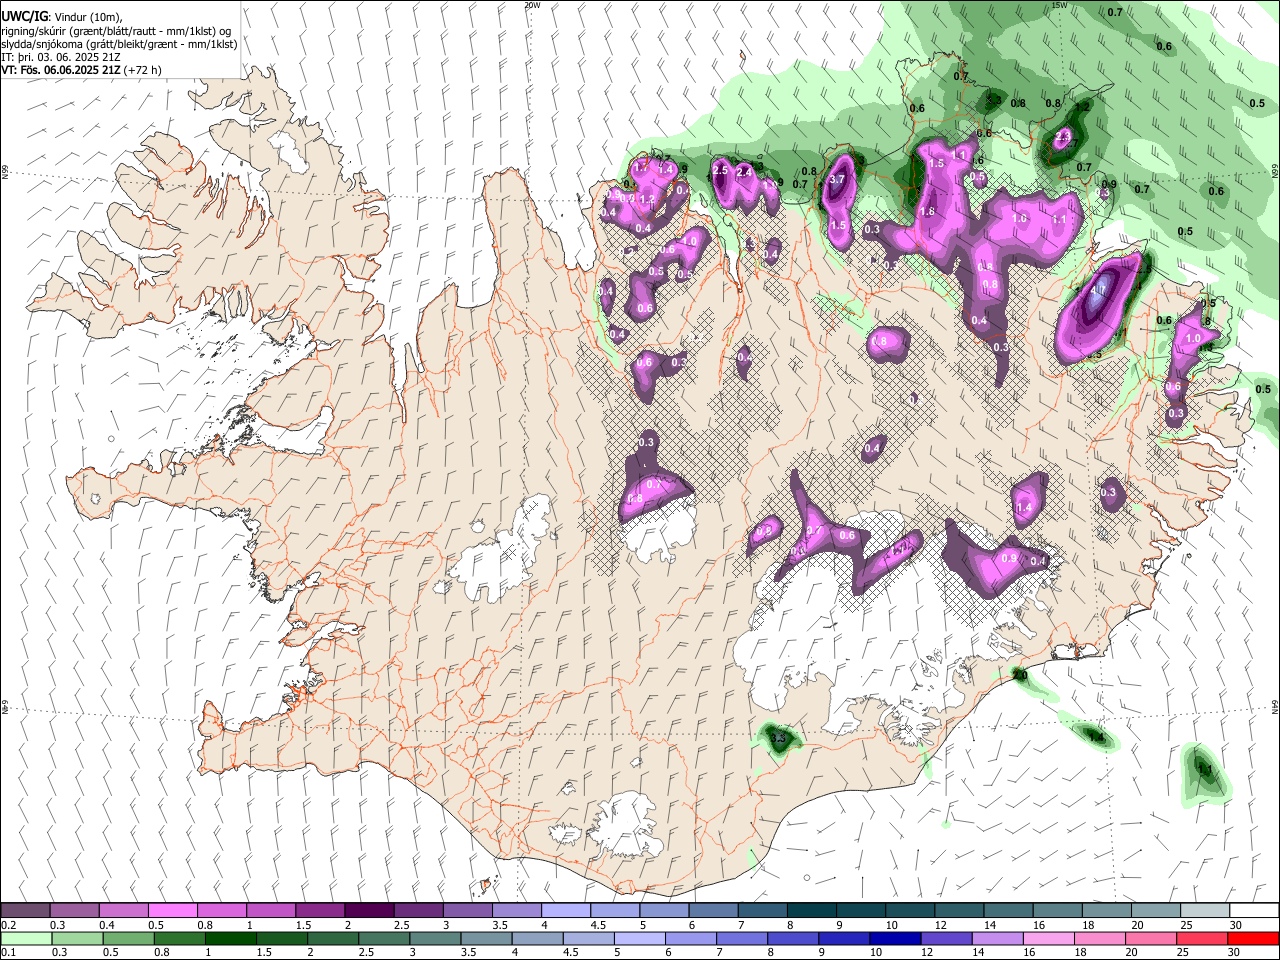
Task: Click the 'VT: Fös. 06.06.2025 21Z' valid time
Action: 63,70
